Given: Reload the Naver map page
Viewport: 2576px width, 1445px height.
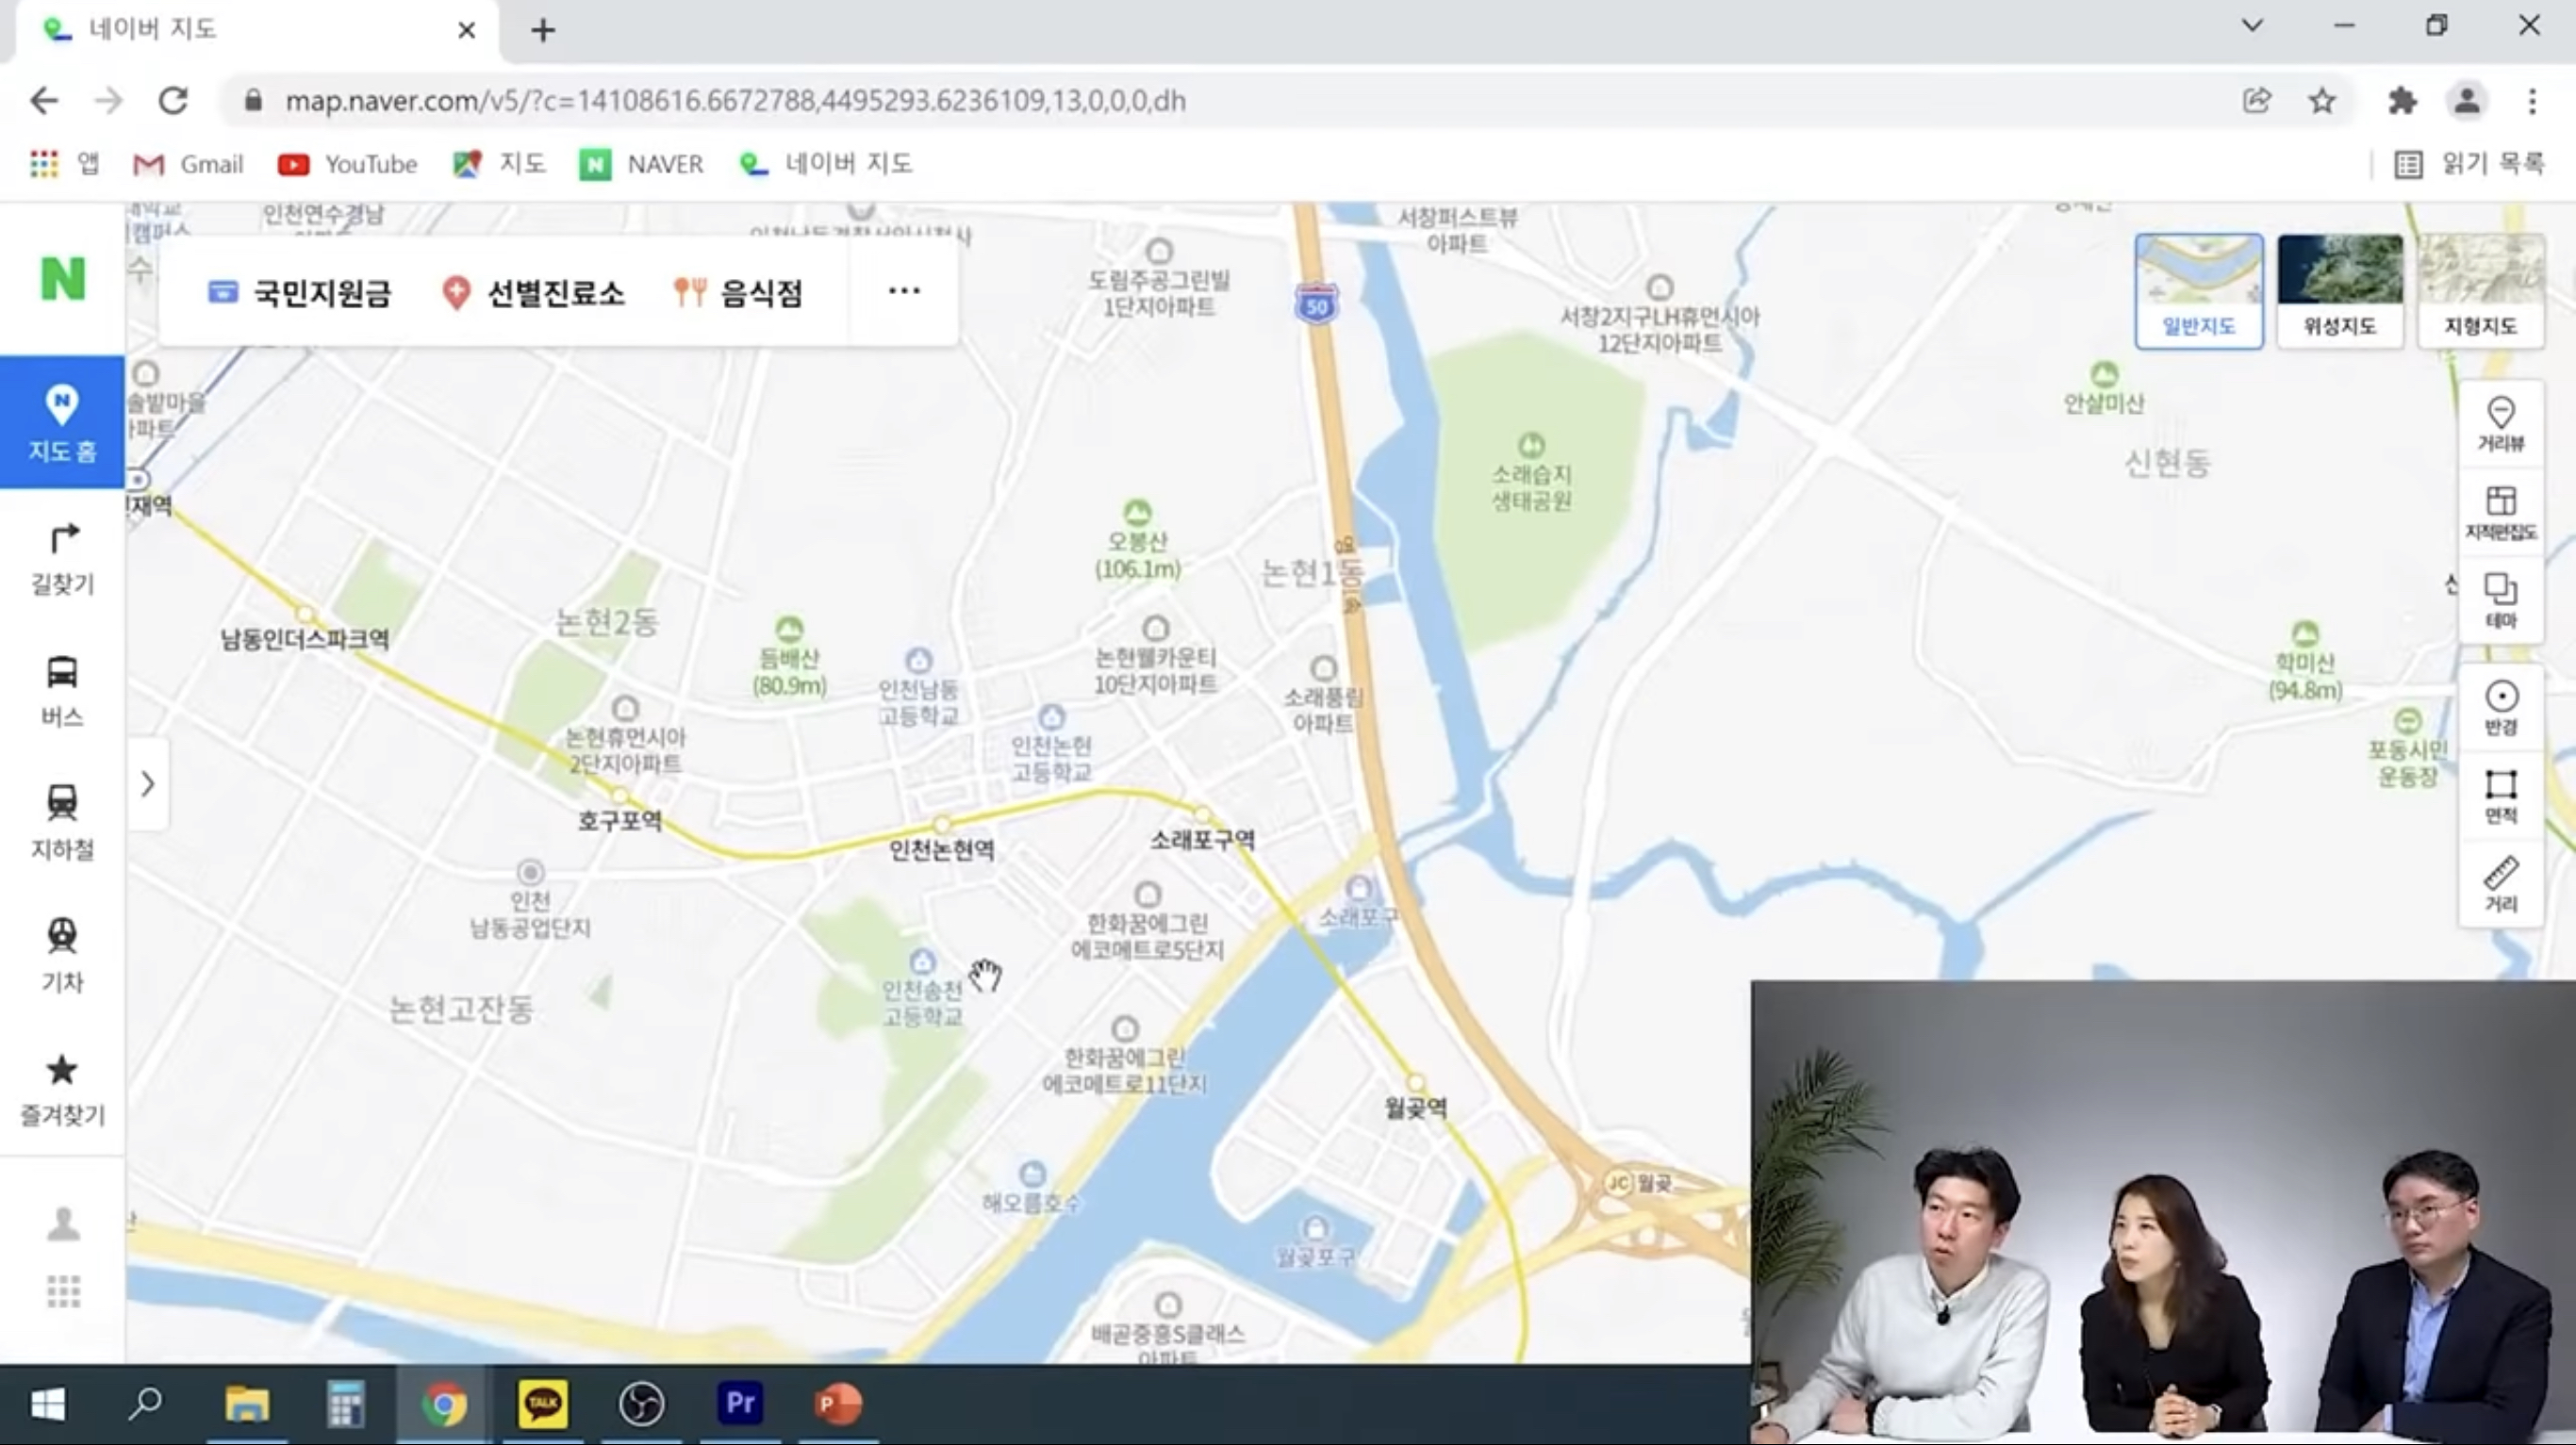Looking at the screenshot, I should click(x=173, y=101).
